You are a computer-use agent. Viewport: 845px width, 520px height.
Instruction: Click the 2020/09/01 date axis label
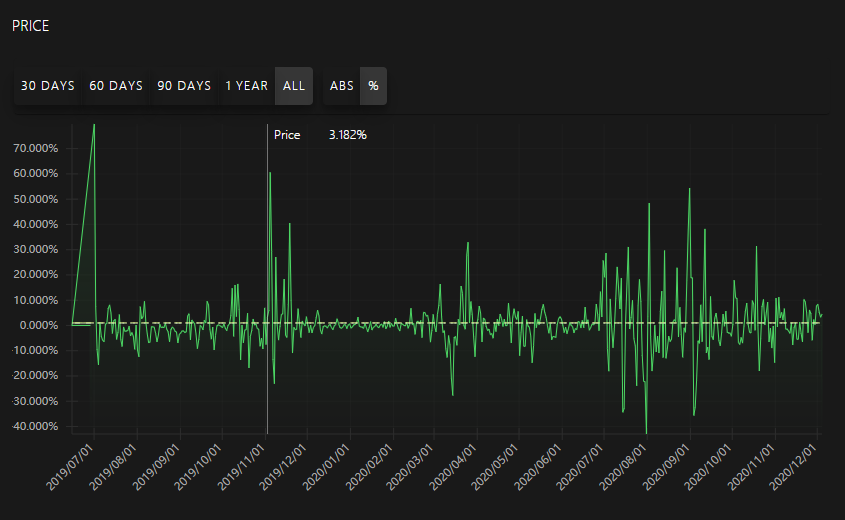coord(667,467)
